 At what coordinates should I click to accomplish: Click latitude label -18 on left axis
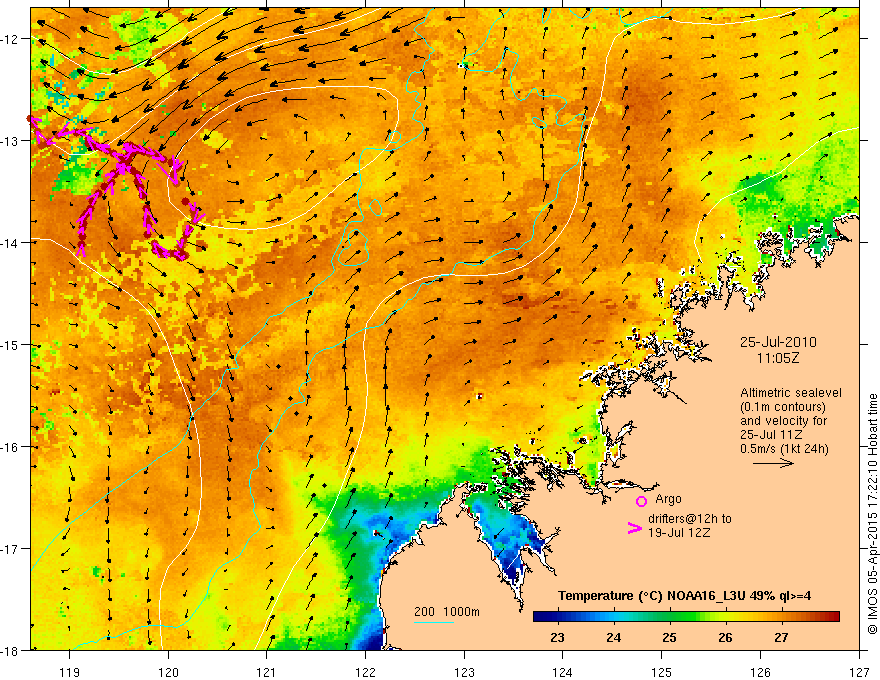click(11, 650)
